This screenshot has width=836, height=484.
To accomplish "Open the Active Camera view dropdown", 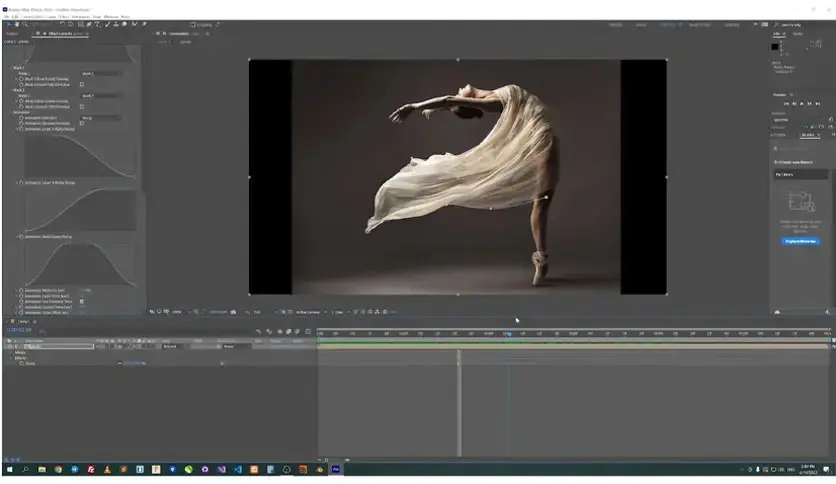I will (311, 312).
